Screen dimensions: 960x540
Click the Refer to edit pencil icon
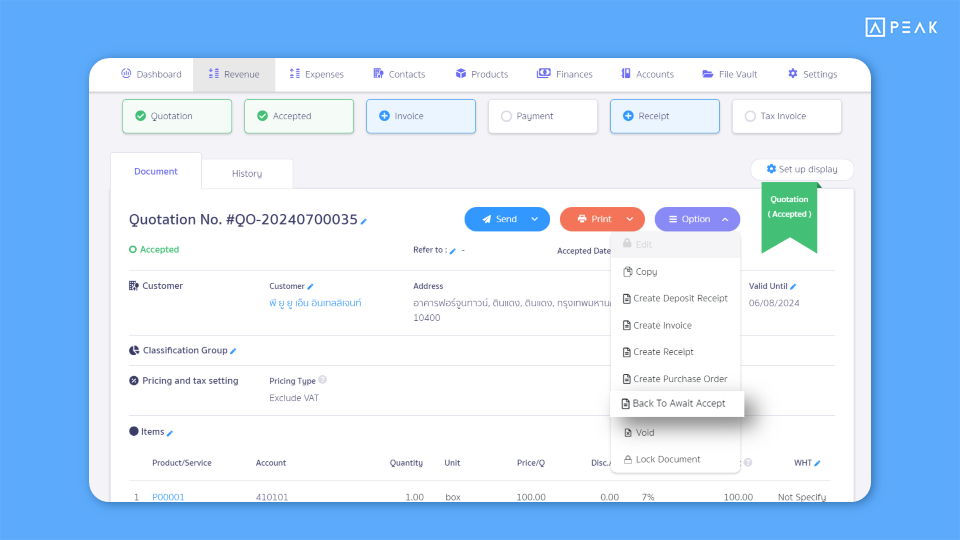click(x=452, y=251)
